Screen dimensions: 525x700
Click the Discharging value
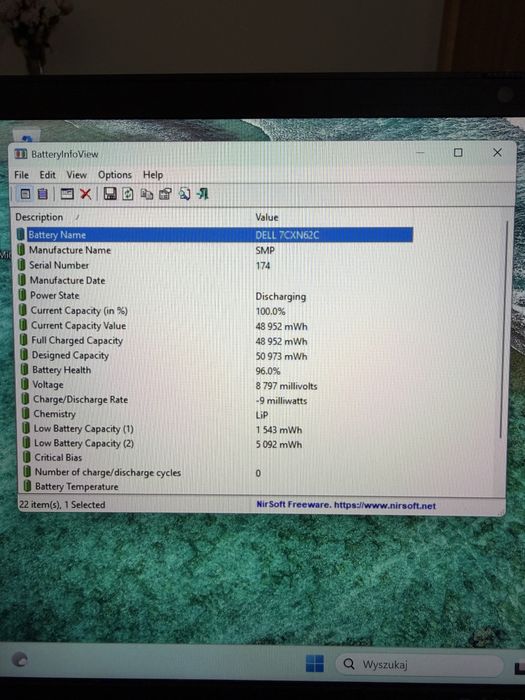coord(281,297)
